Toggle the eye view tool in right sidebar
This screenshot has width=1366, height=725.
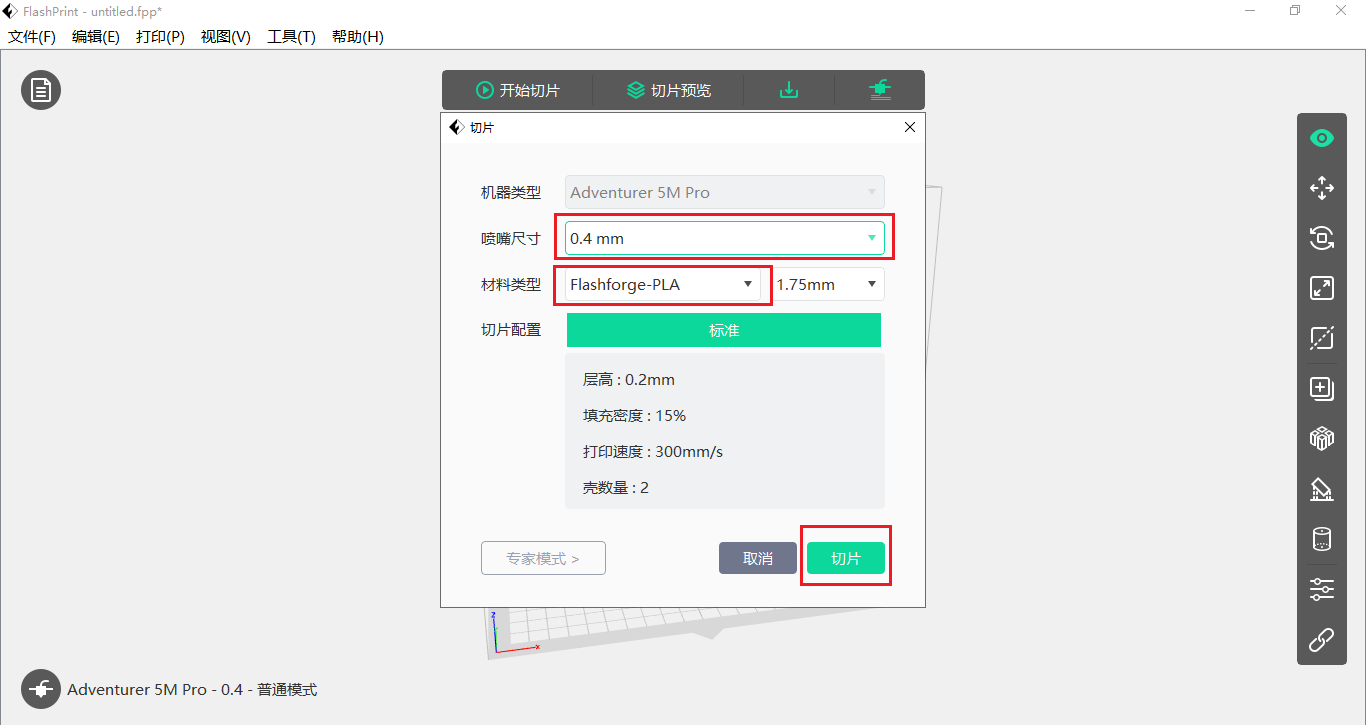point(1322,138)
